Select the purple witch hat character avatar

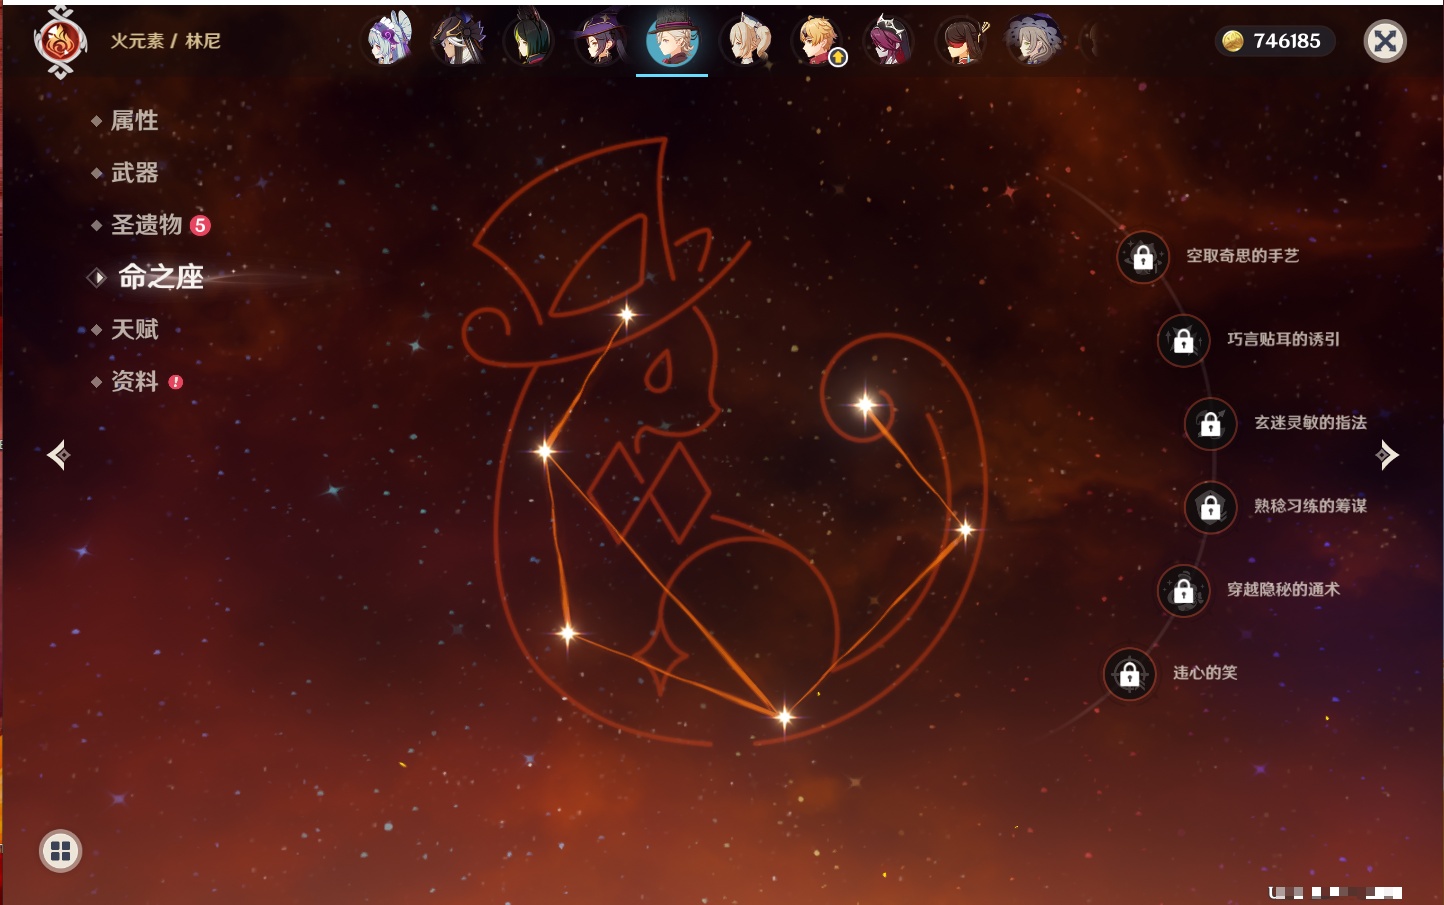pyautogui.click(x=600, y=40)
